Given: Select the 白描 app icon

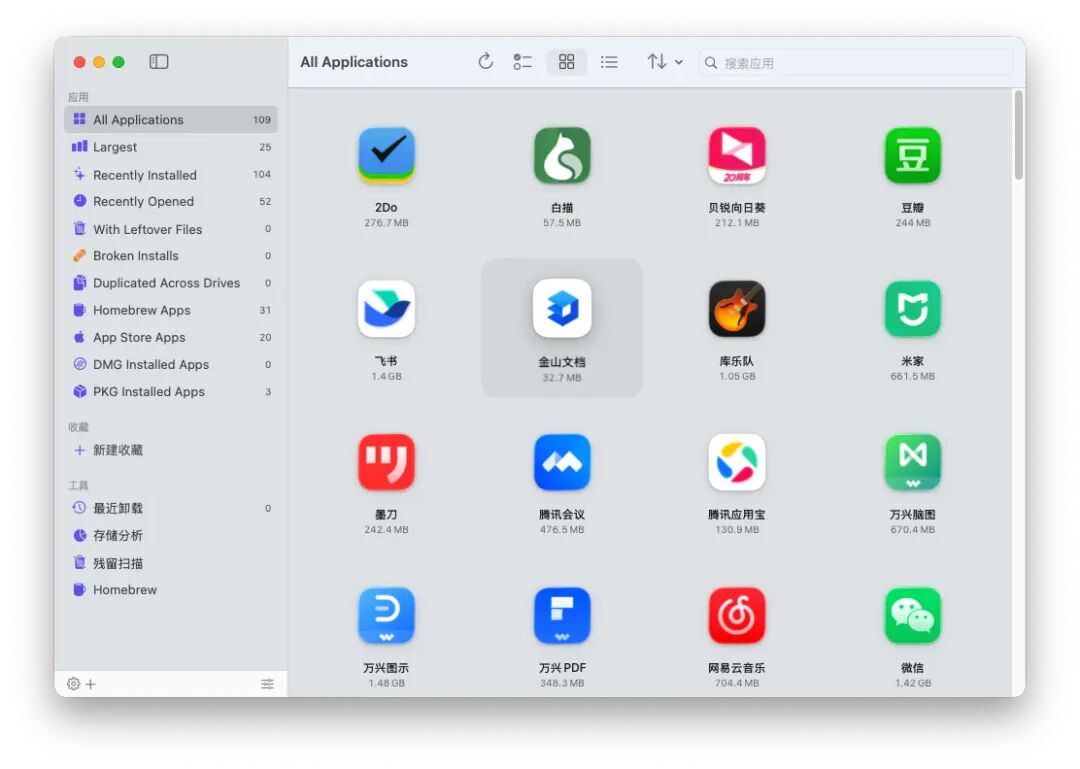Looking at the screenshot, I should point(562,155).
